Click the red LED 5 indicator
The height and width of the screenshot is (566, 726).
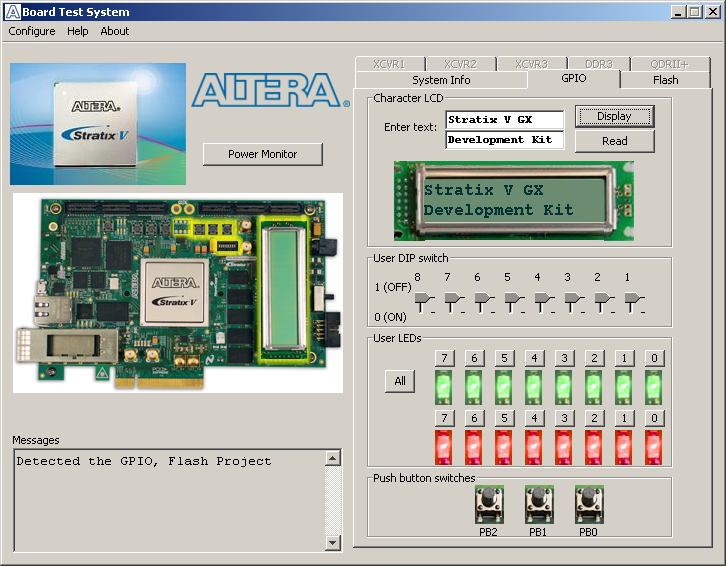coord(504,447)
